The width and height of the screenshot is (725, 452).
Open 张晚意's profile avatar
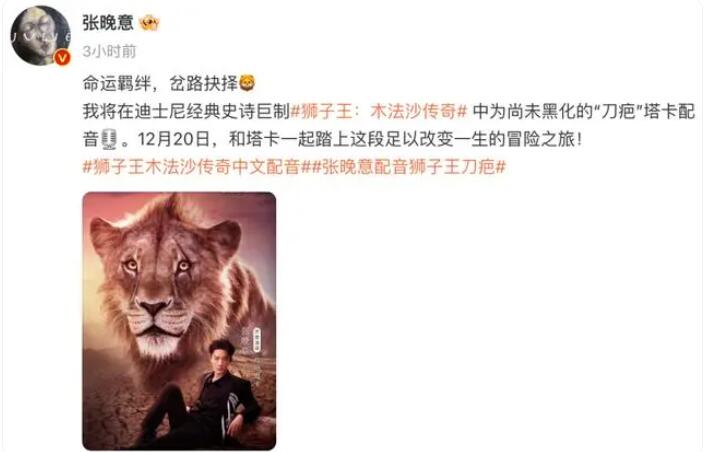click(40, 35)
